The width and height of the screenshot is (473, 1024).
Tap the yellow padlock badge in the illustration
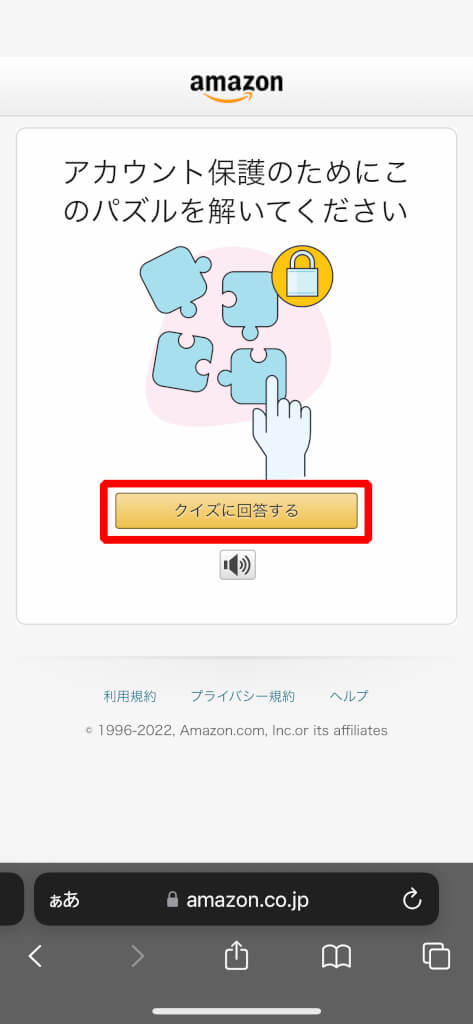coord(302,276)
